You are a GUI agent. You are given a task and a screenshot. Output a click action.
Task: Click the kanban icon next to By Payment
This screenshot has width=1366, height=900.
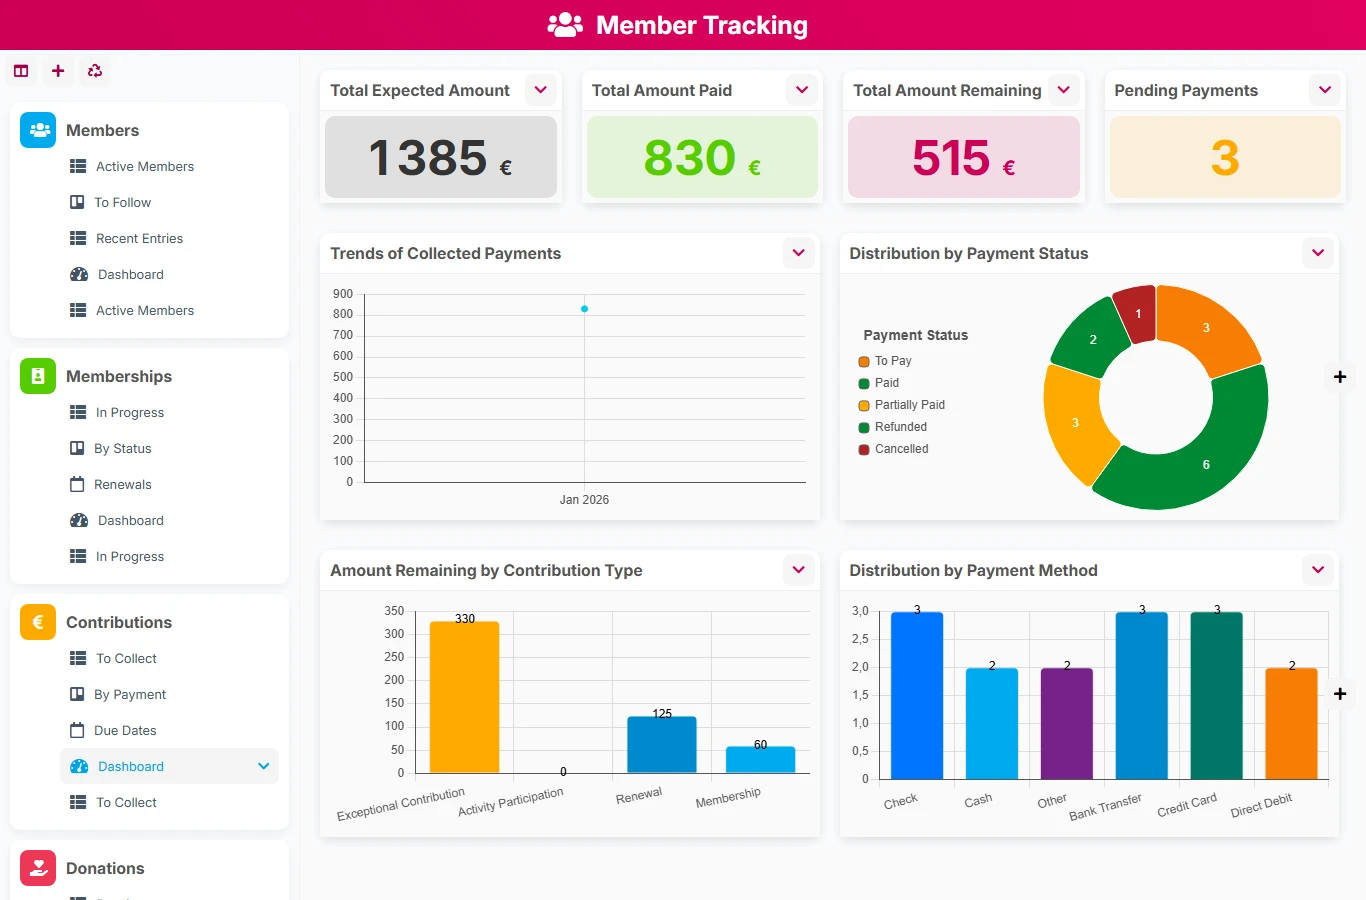coord(77,694)
